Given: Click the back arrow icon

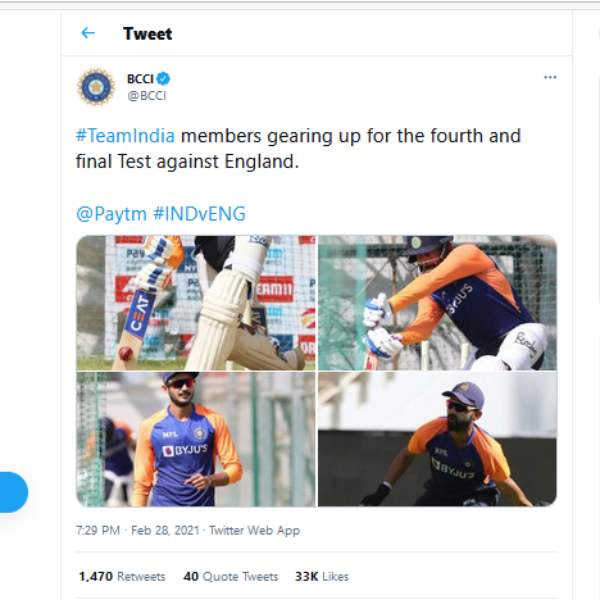Looking at the screenshot, I should (x=88, y=33).
